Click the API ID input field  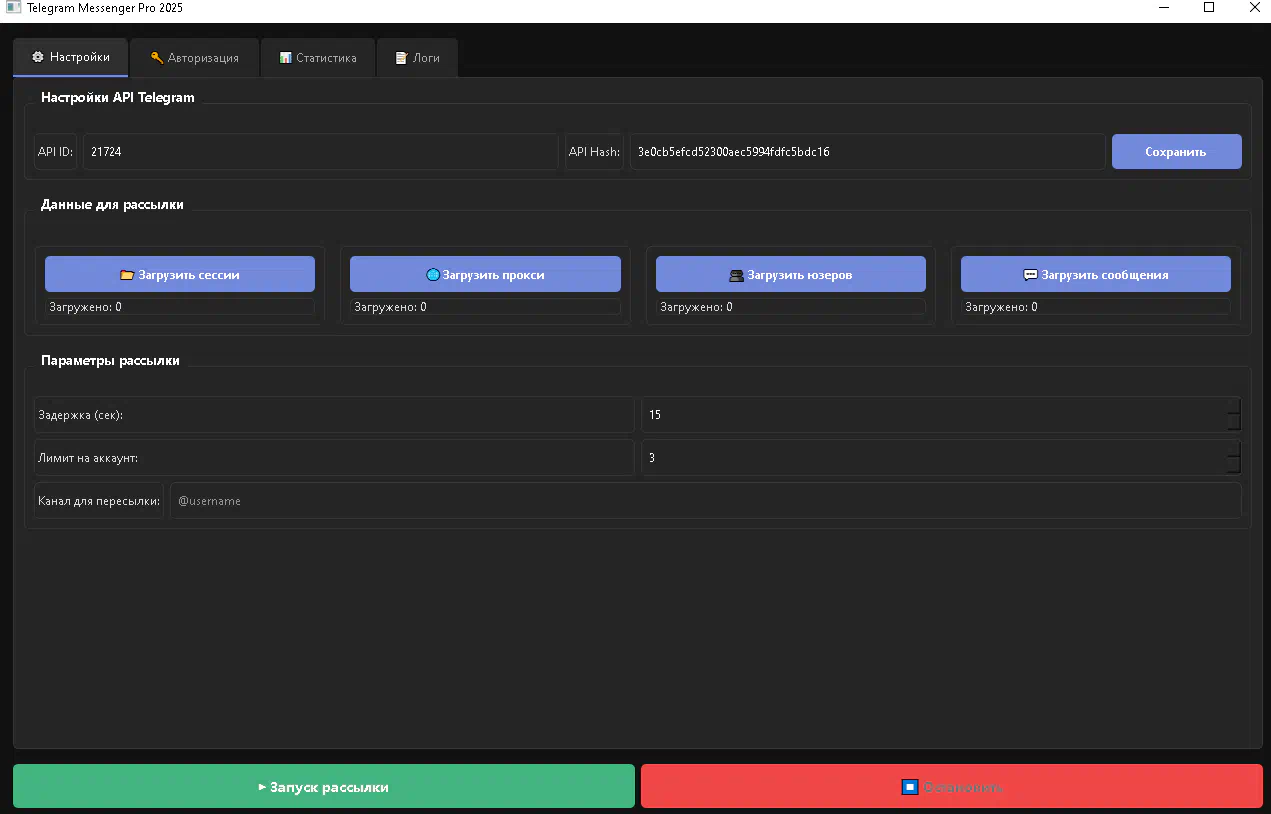(x=320, y=152)
